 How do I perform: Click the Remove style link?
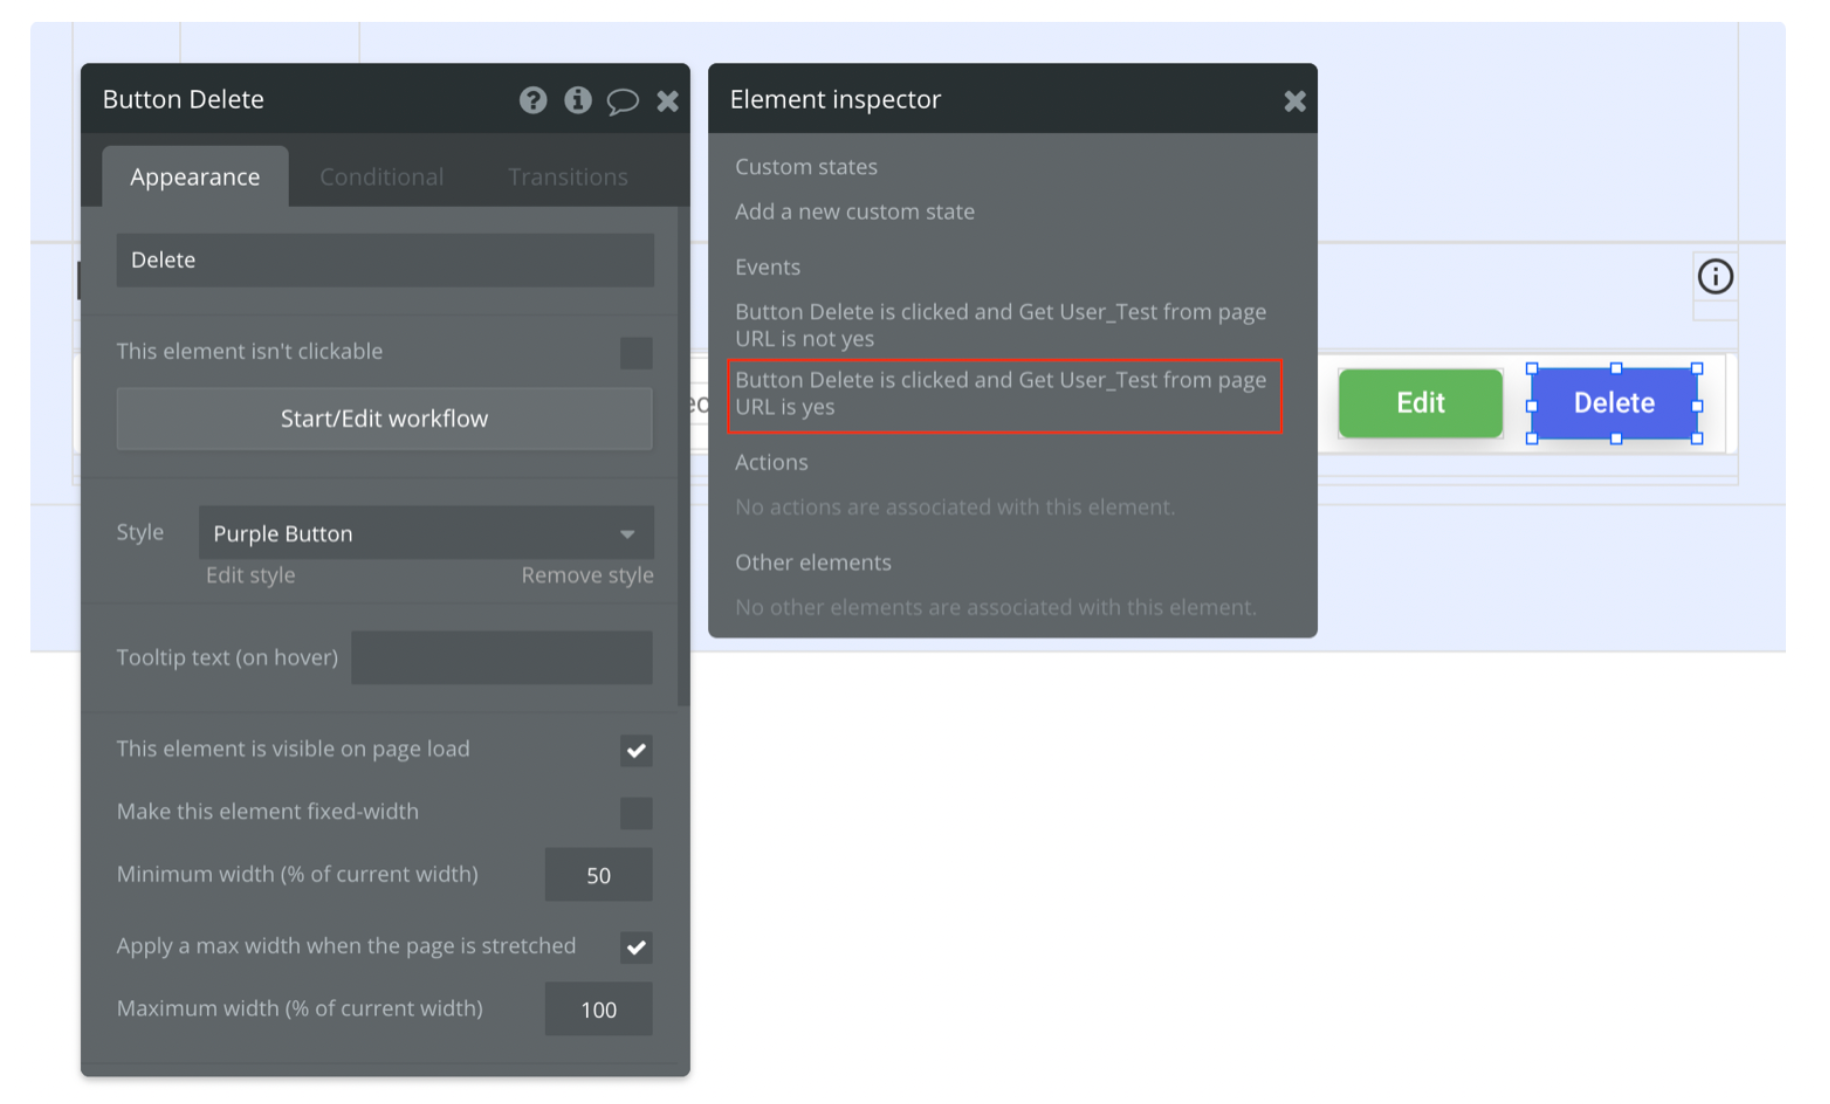pos(587,575)
